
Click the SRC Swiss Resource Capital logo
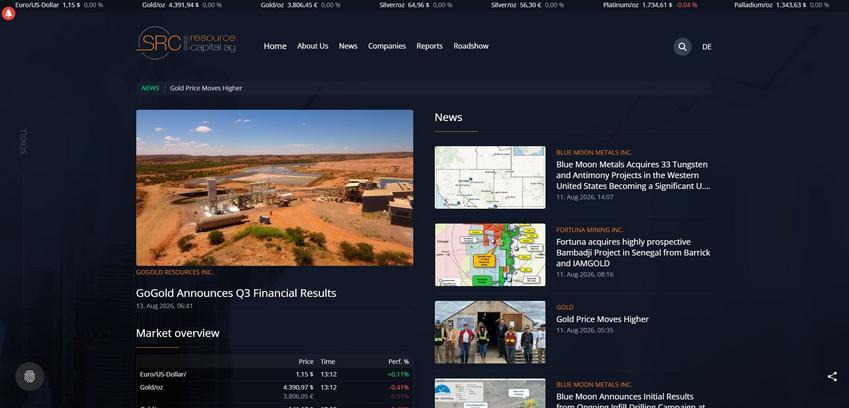click(186, 43)
